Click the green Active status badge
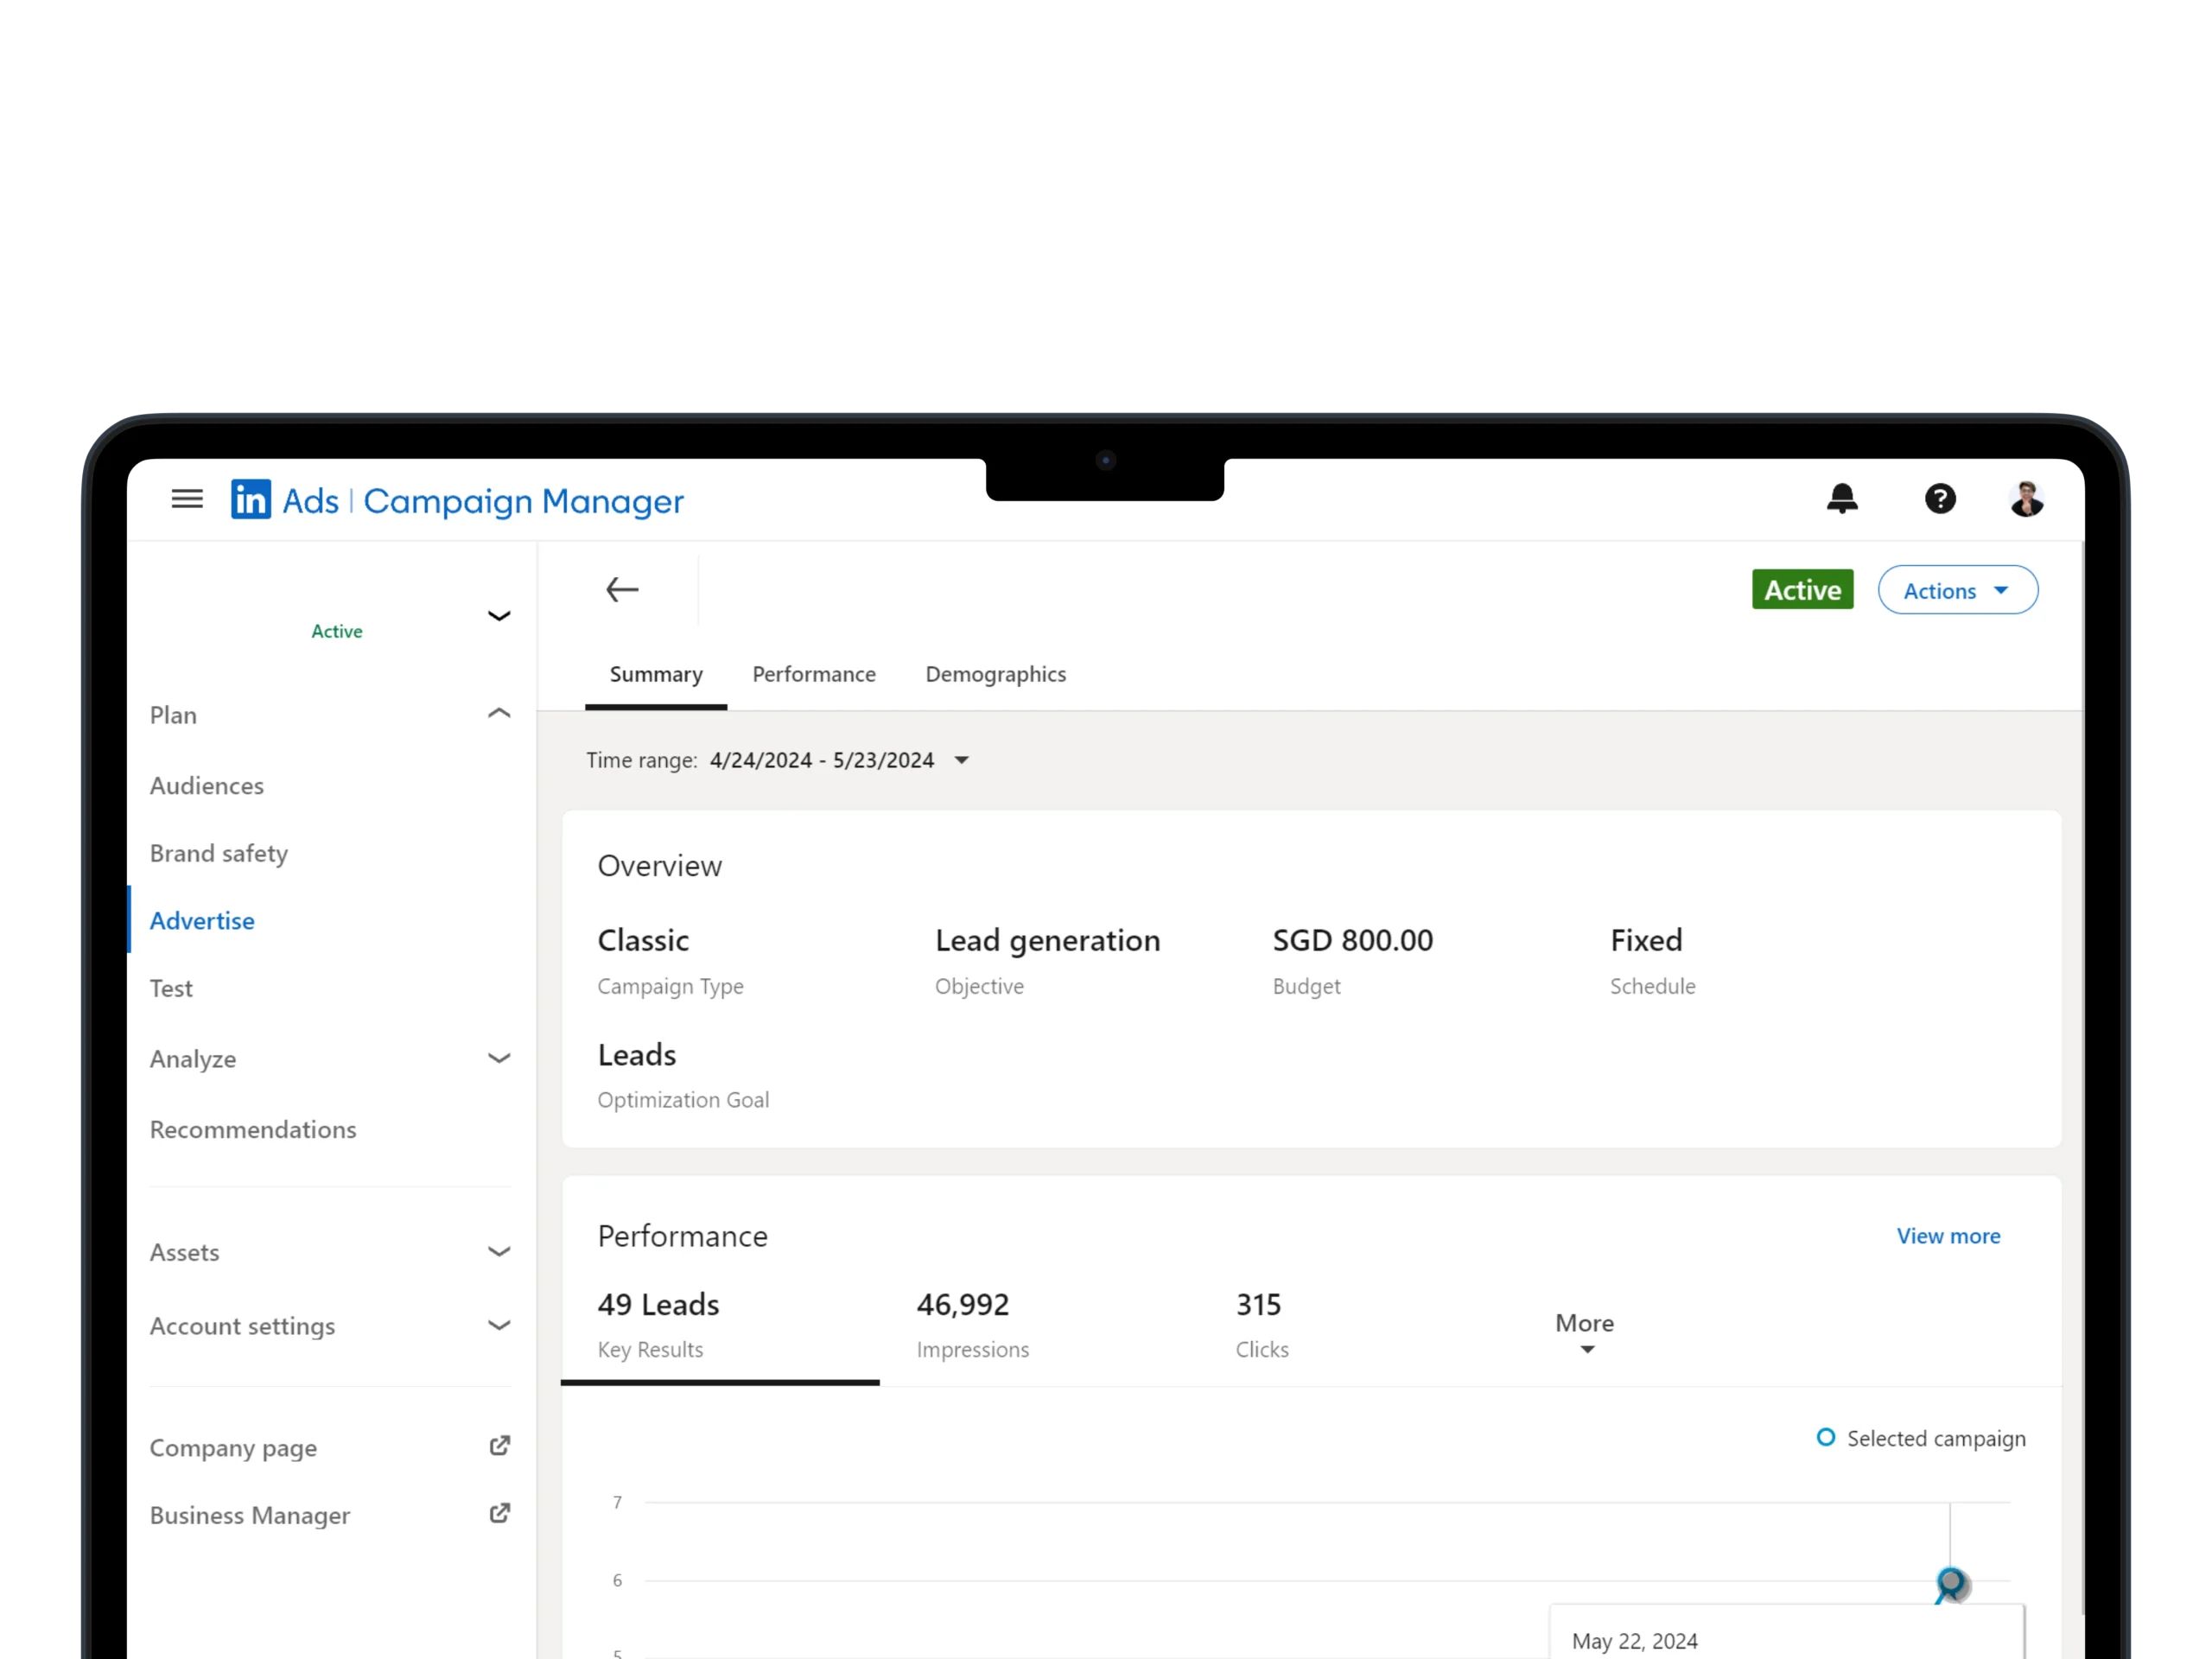Viewport: 2212px width, 1659px height. point(1802,590)
